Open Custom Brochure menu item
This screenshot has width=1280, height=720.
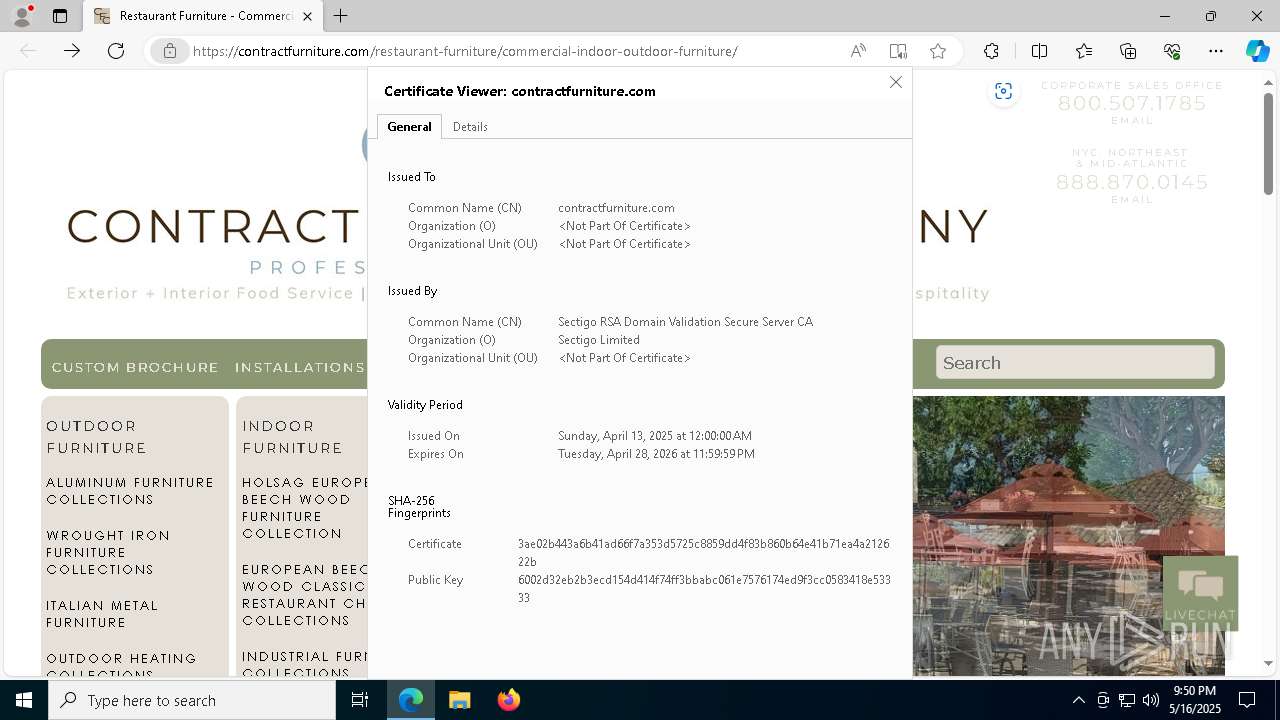(135, 368)
